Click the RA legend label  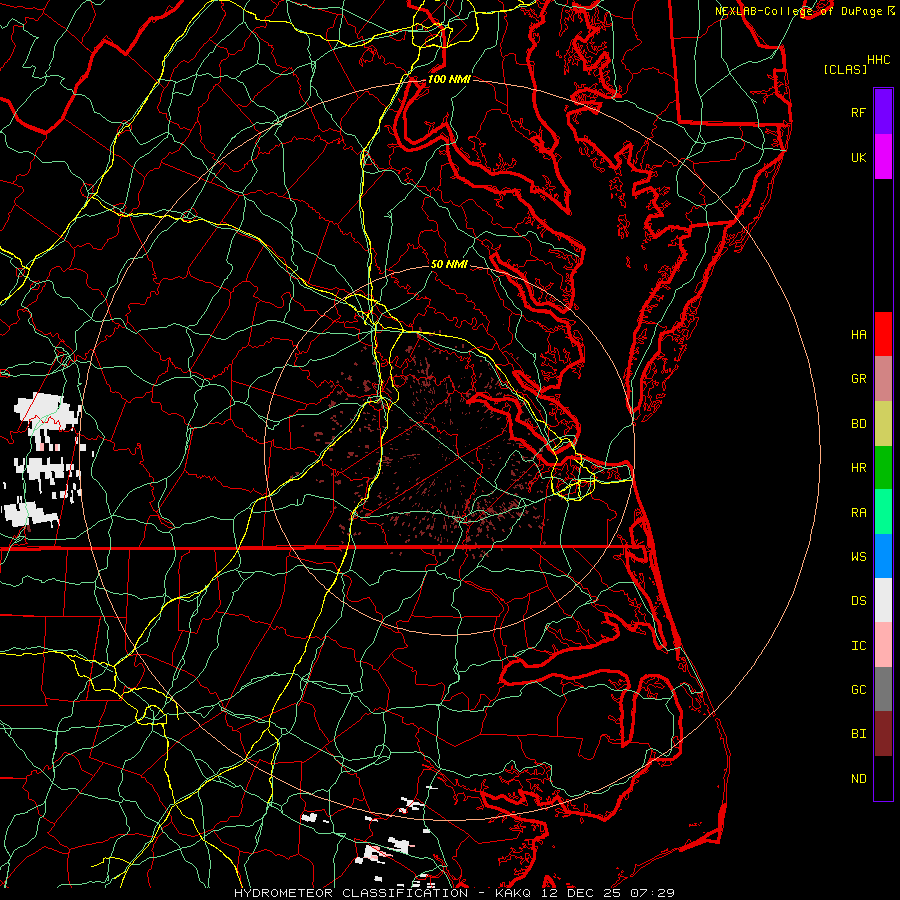pos(858,513)
